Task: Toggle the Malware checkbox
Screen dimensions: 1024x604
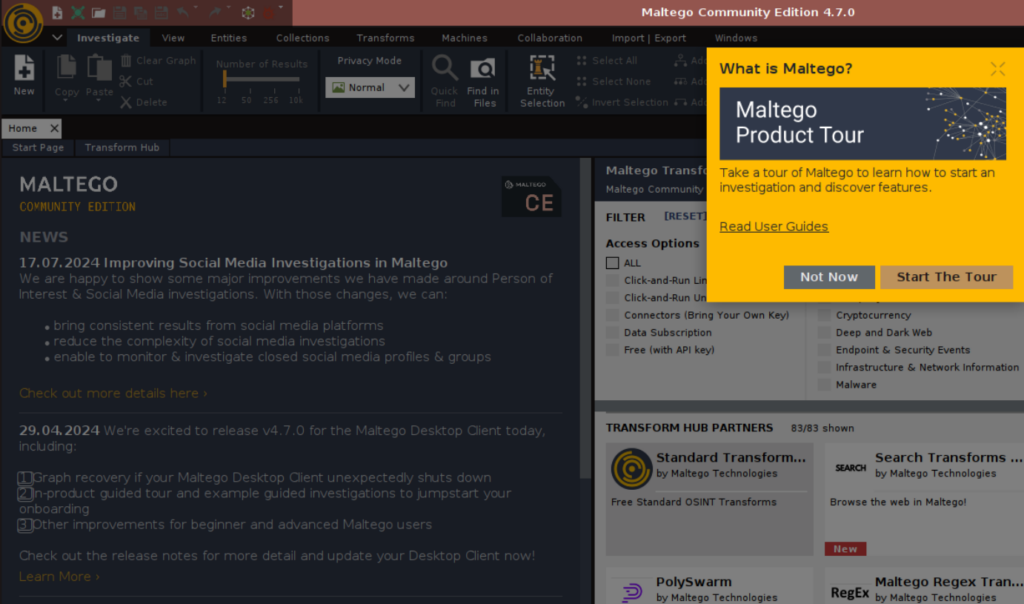Action: tap(824, 385)
